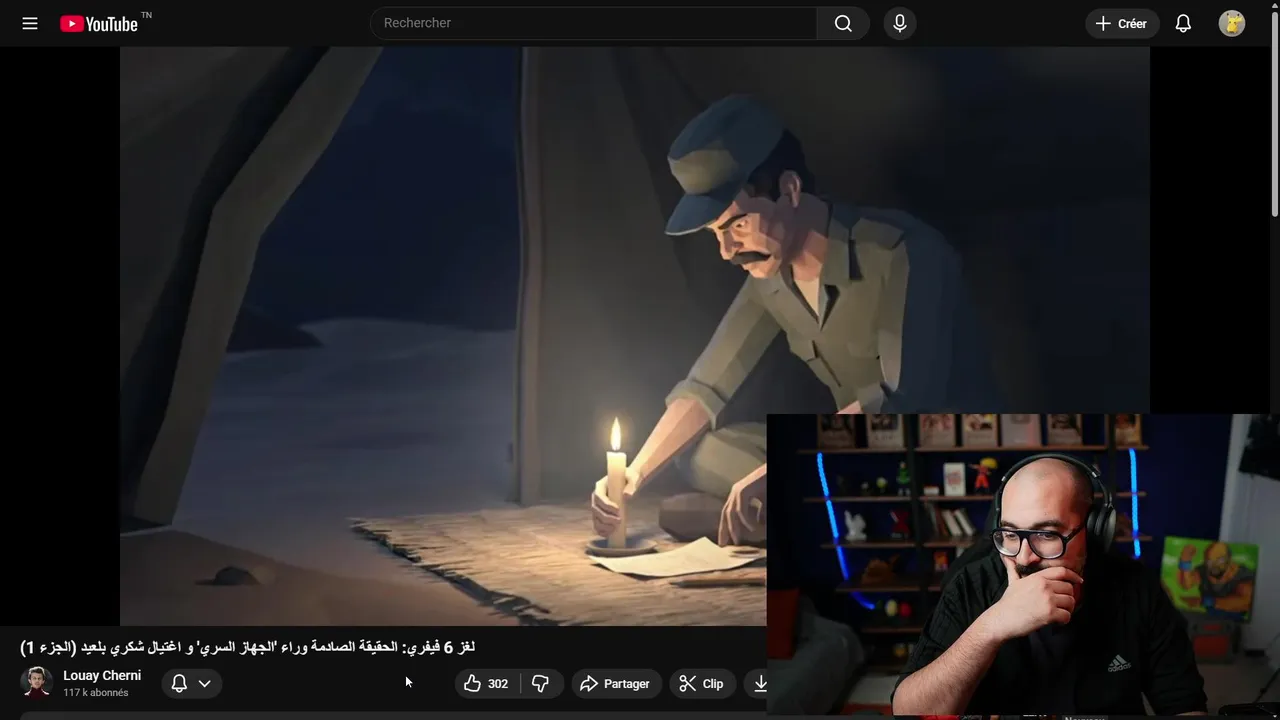Create a Clip with scissors button
The image size is (1280, 720).
point(702,684)
